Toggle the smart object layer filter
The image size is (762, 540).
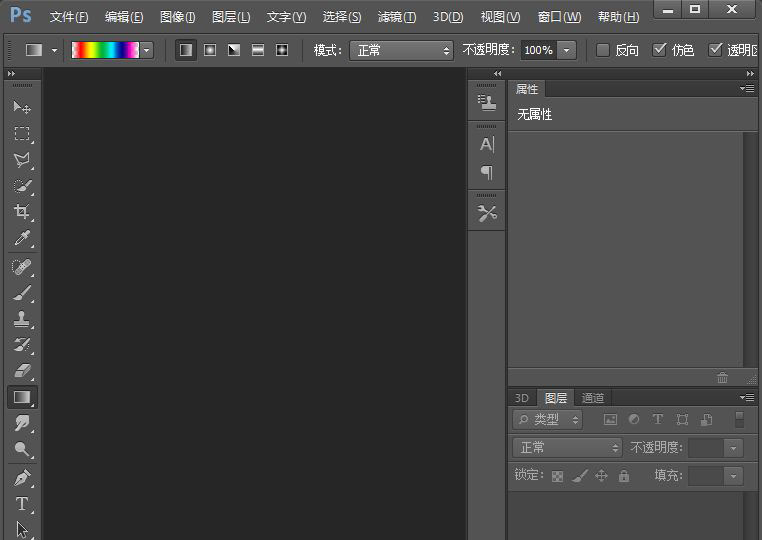tap(706, 419)
